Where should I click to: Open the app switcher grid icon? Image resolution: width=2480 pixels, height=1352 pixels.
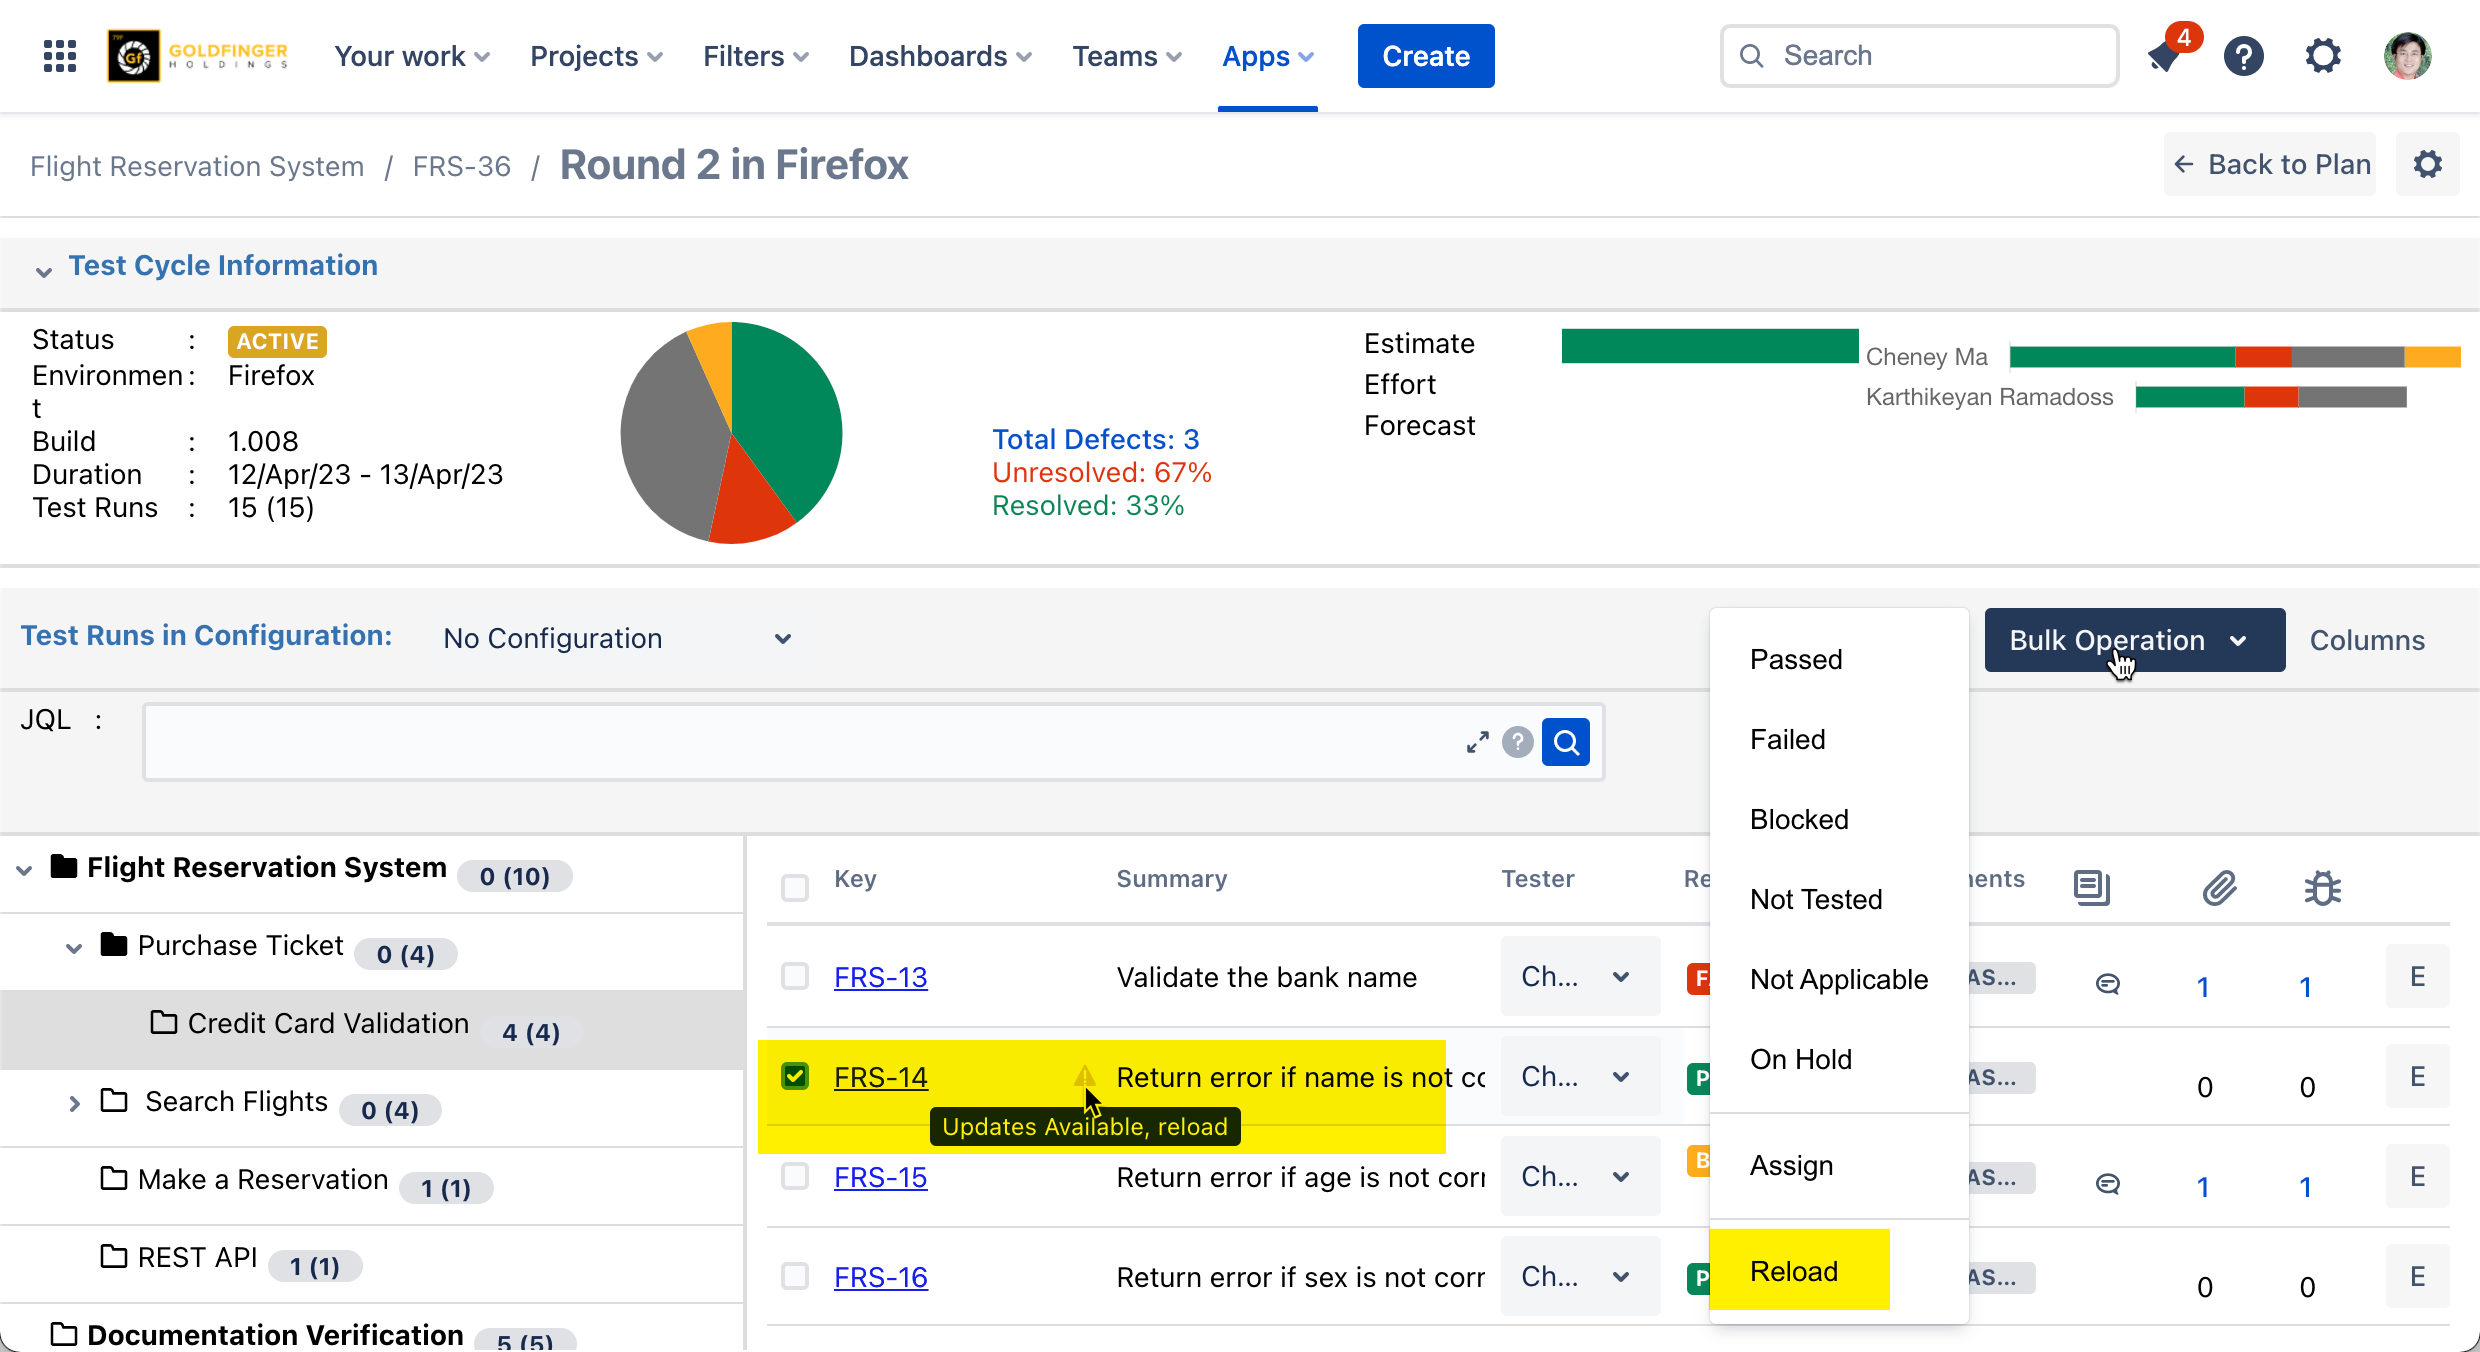coord(60,56)
